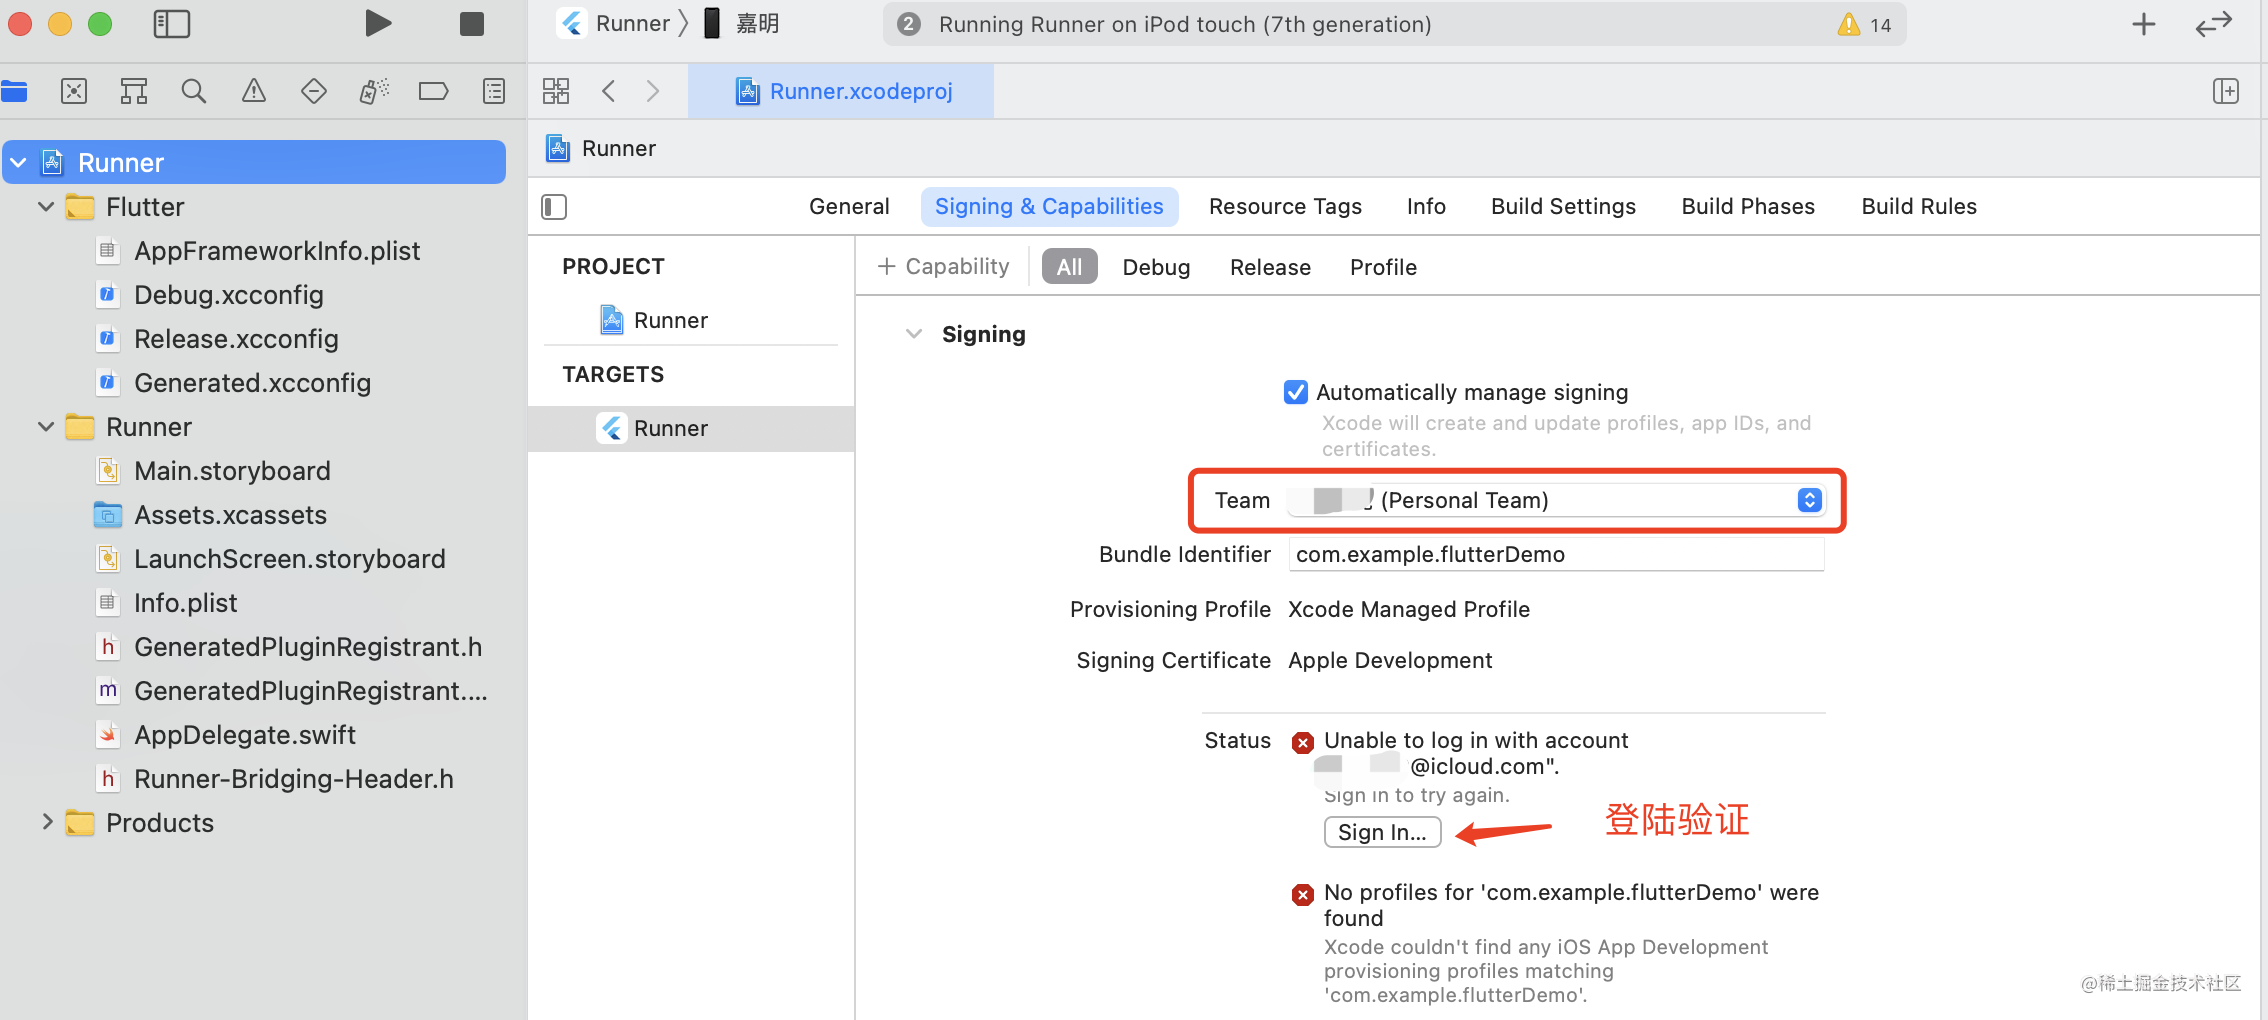Open the Team selection dropdown
Image resolution: width=2268 pixels, height=1020 pixels.
pyautogui.click(x=1808, y=500)
